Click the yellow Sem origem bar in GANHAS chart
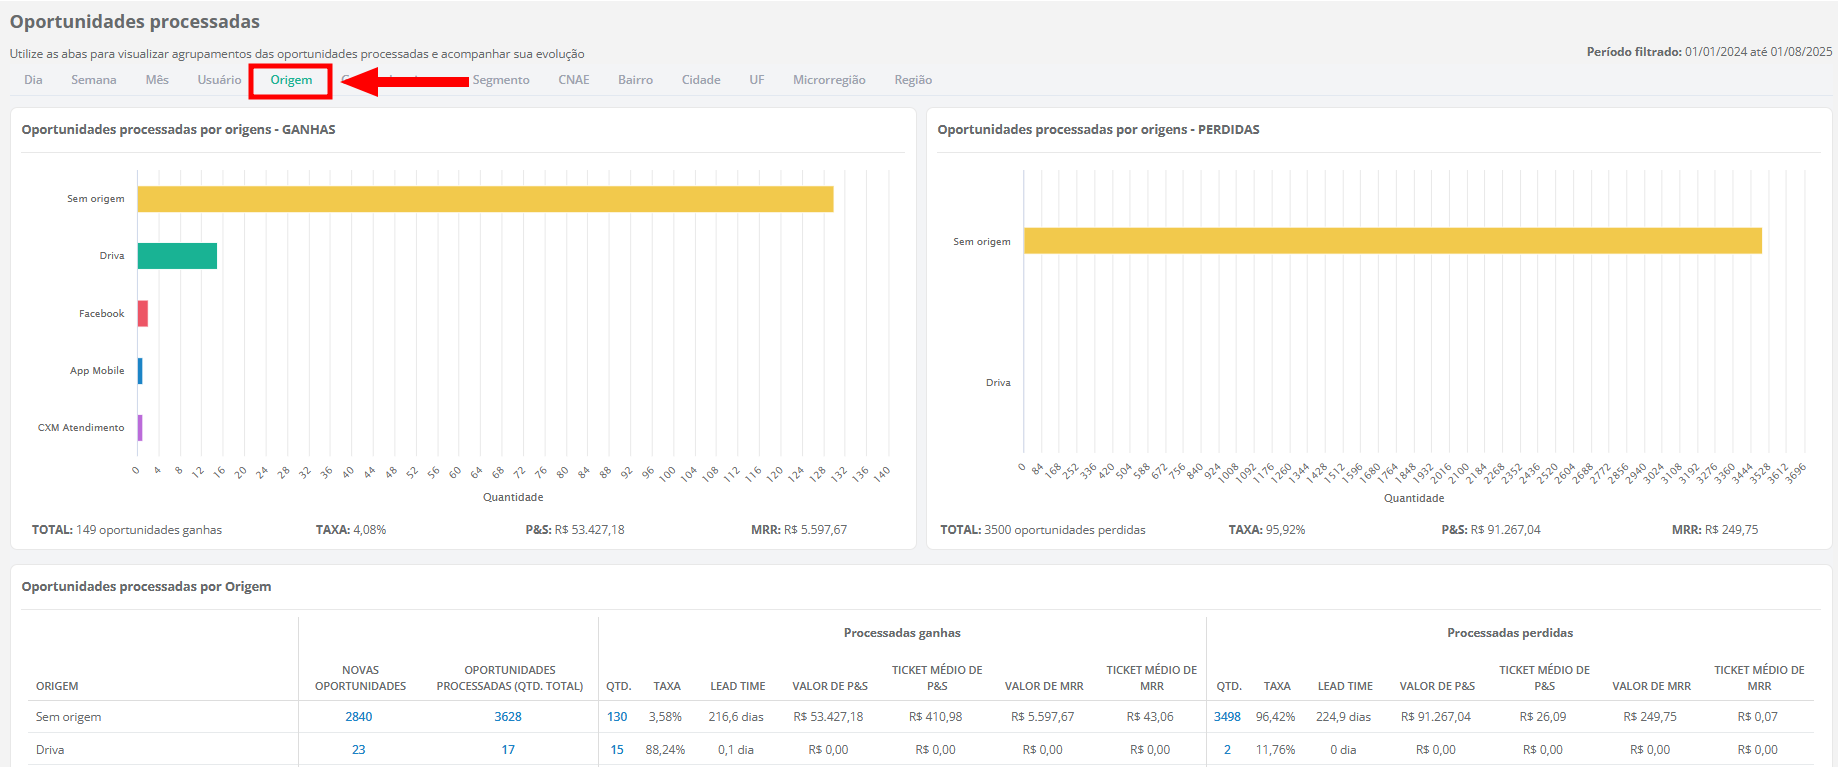 (x=485, y=199)
